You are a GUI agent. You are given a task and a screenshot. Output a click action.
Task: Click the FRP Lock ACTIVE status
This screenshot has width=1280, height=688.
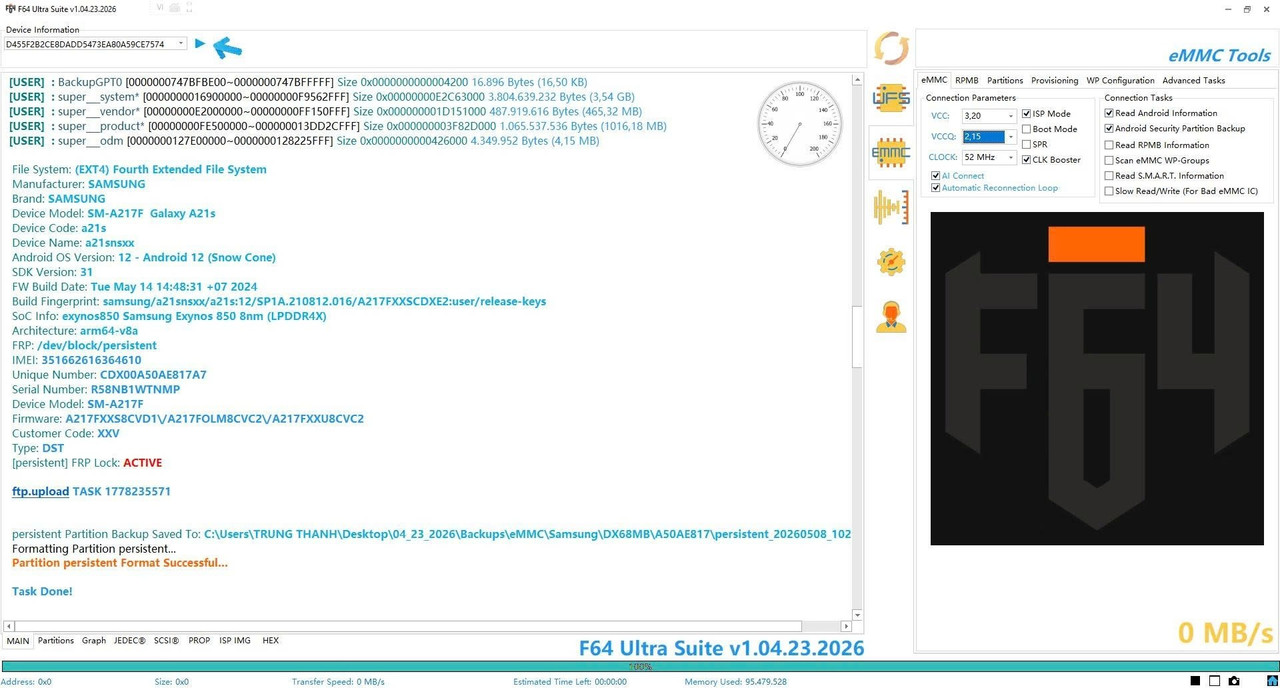(142, 463)
